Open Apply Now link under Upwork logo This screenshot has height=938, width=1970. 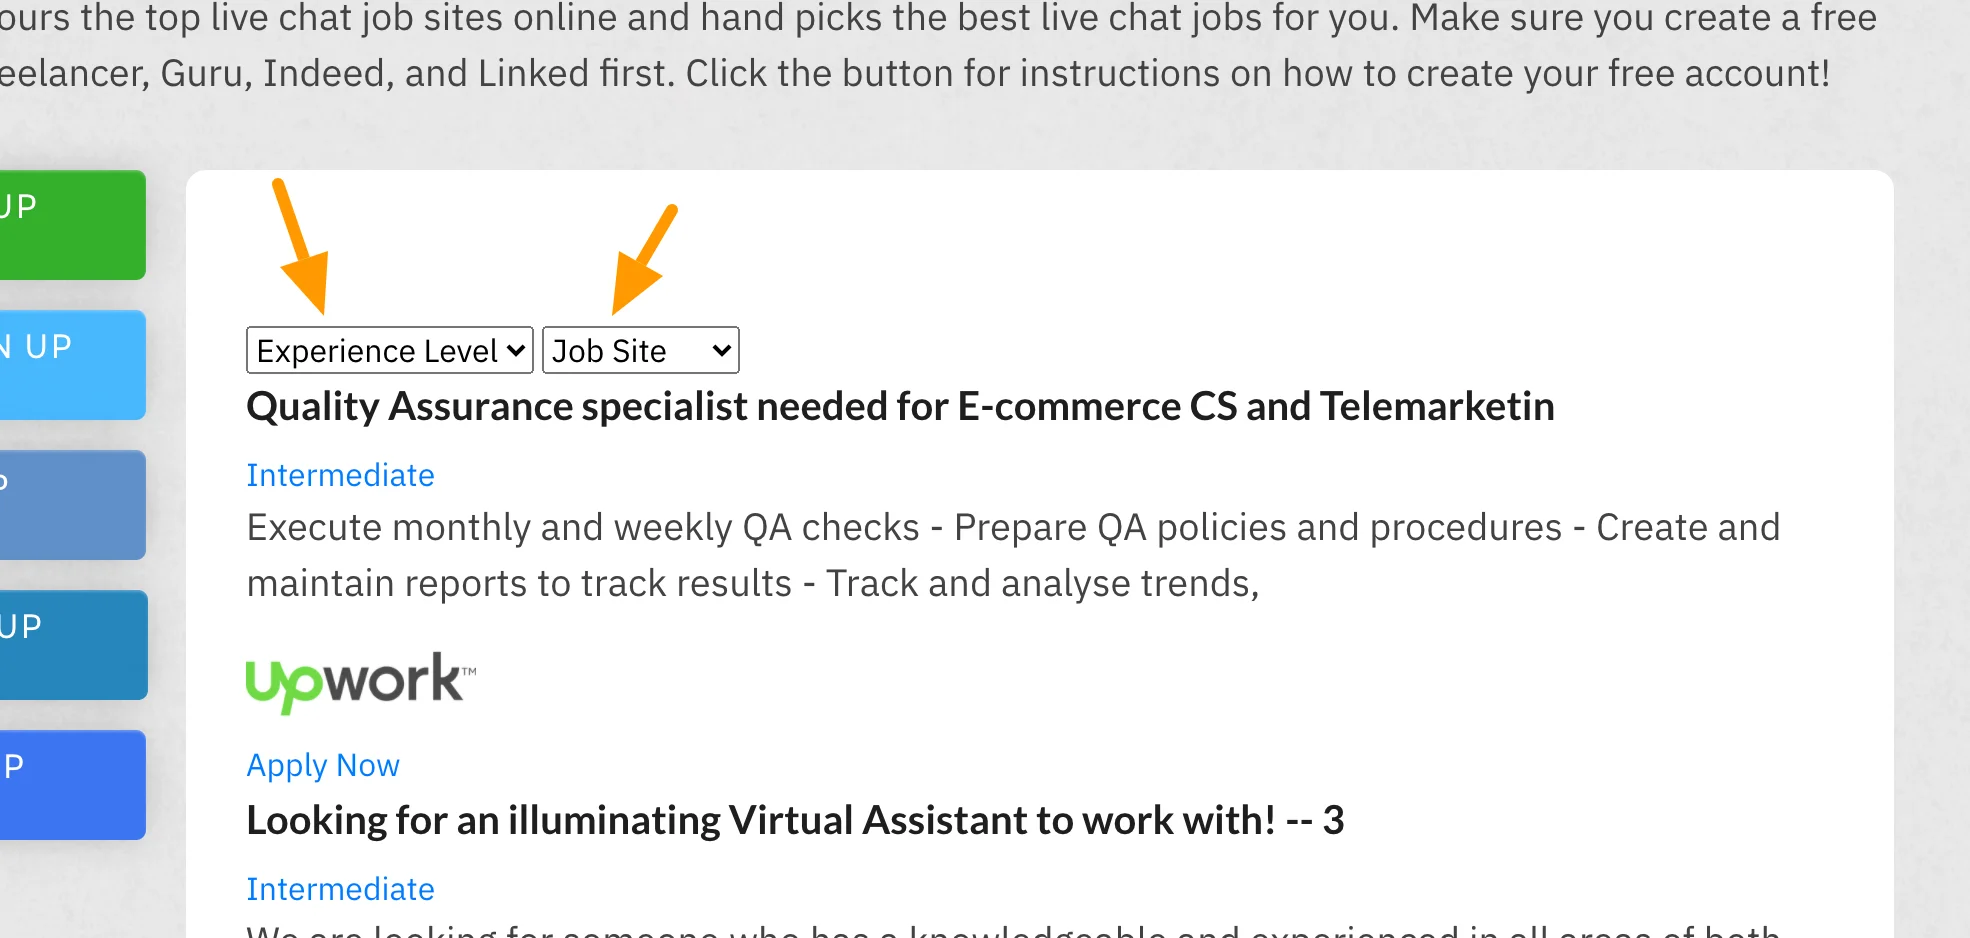coord(323,765)
